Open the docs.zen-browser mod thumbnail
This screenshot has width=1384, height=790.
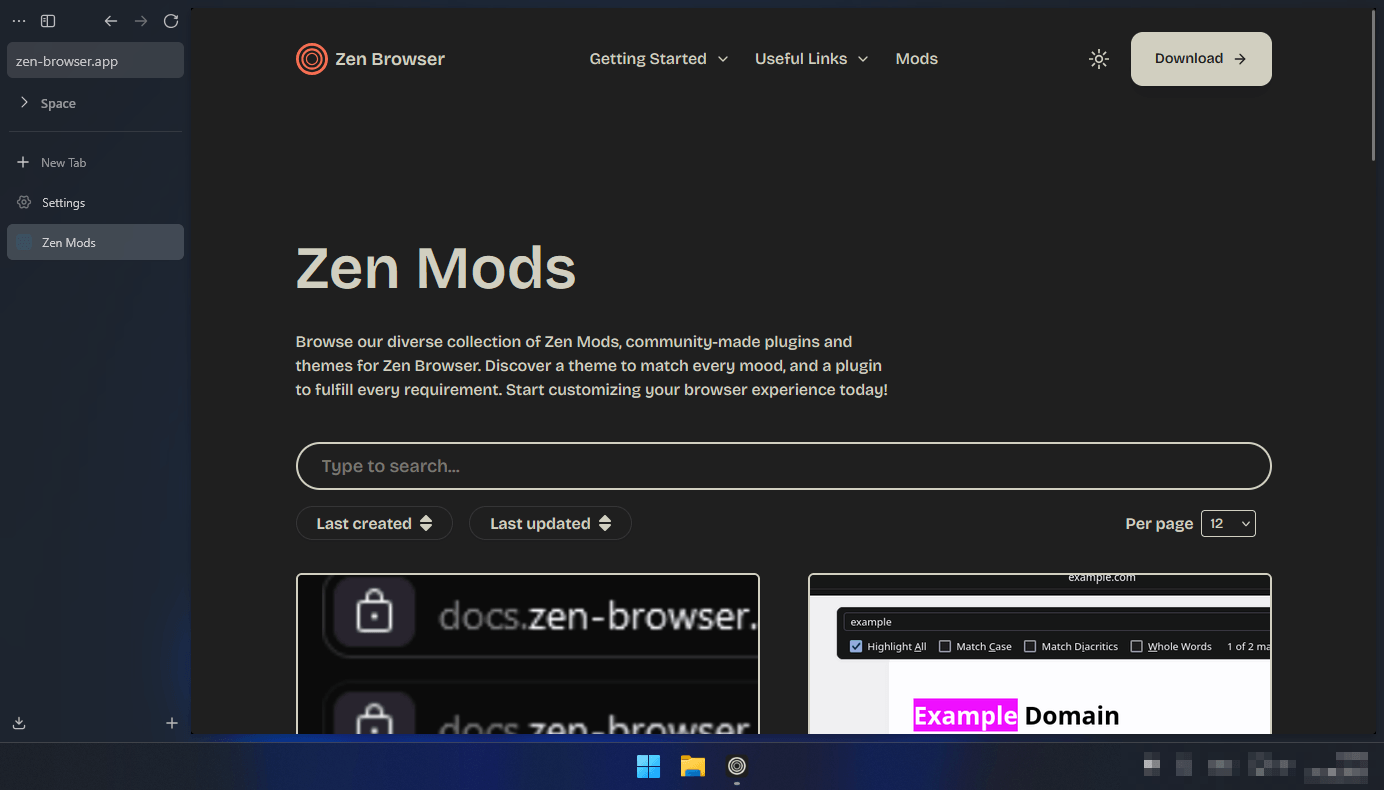[x=528, y=654]
